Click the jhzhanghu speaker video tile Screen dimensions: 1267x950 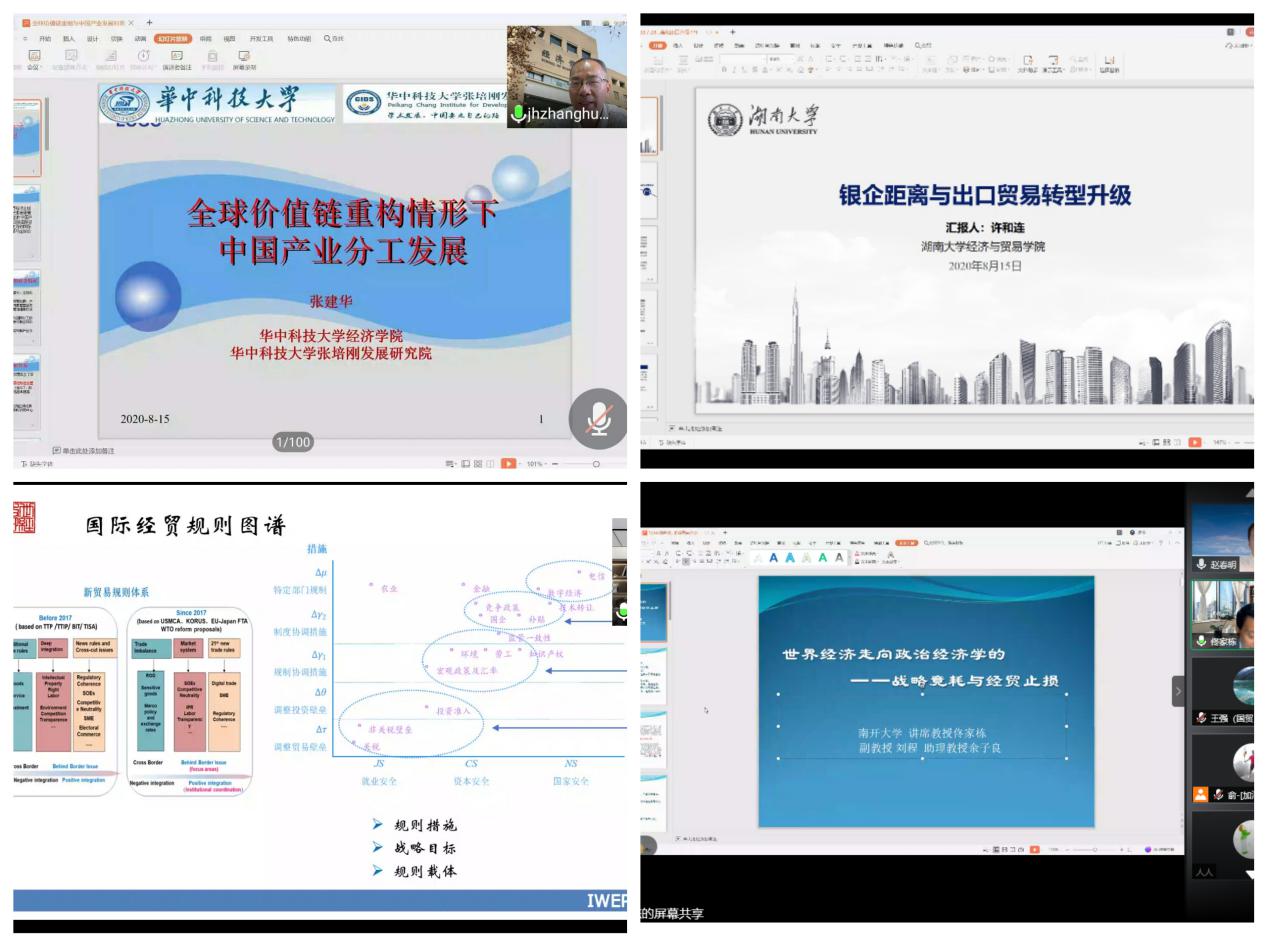(567, 77)
